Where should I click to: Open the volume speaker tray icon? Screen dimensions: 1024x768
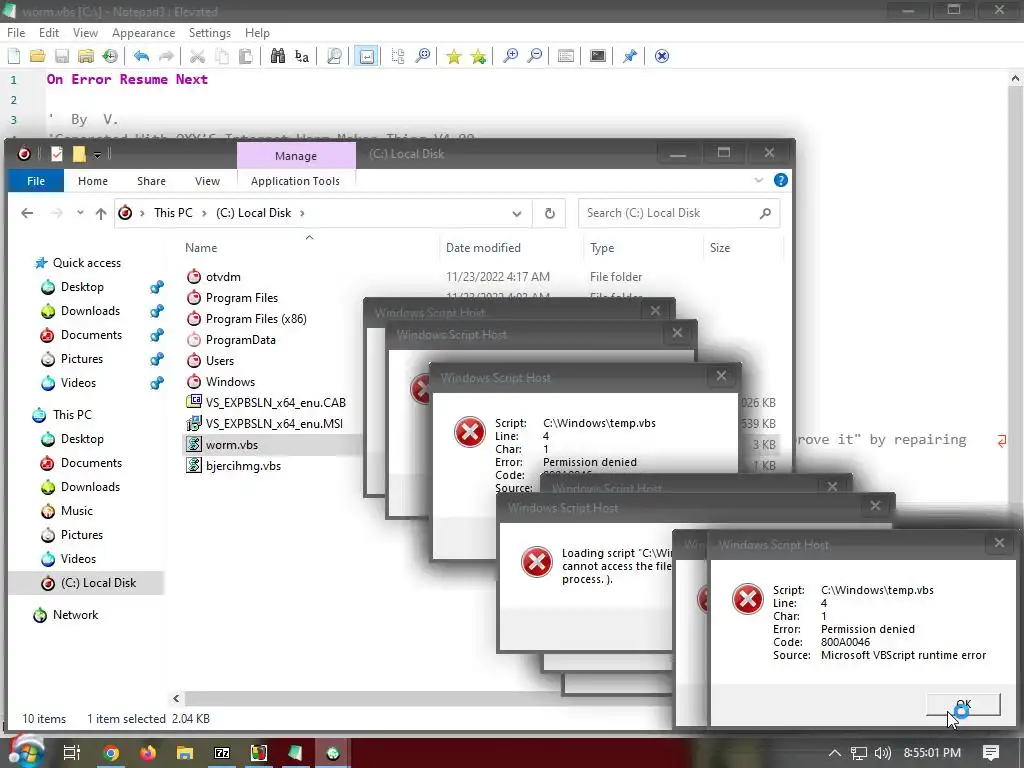pos(882,753)
